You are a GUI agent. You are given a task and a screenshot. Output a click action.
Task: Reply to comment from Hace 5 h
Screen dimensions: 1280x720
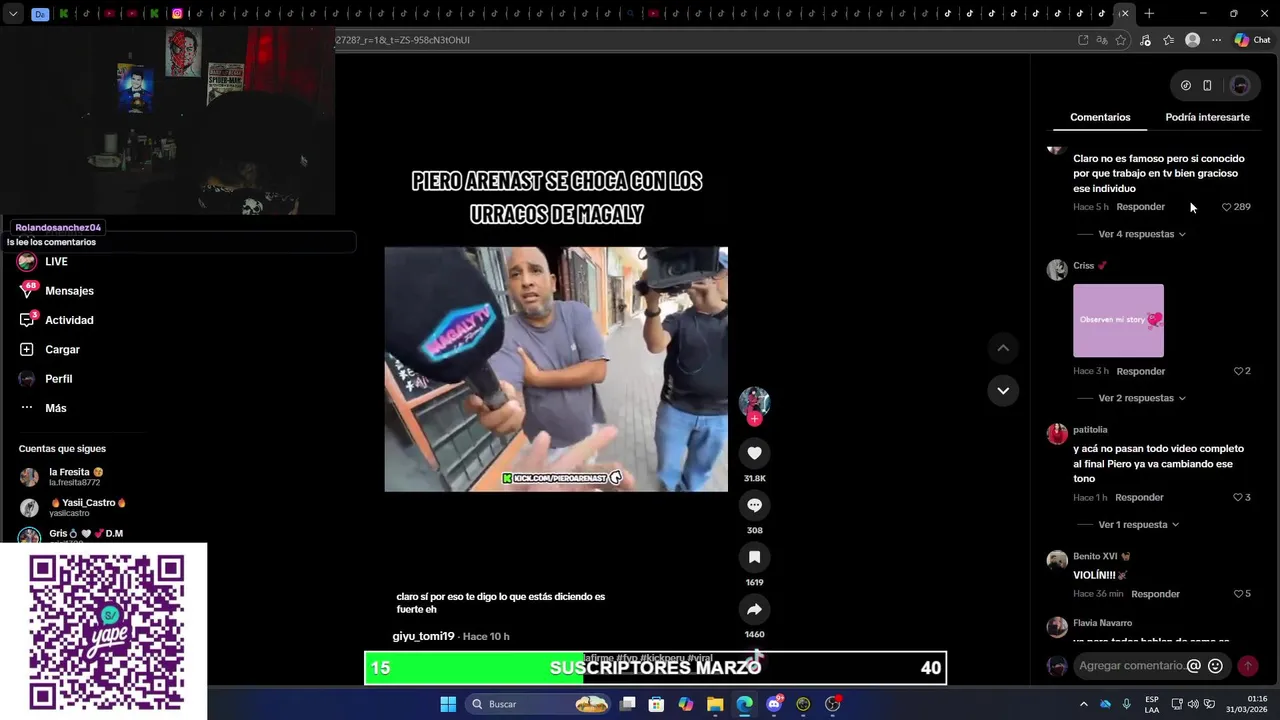click(x=1140, y=207)
